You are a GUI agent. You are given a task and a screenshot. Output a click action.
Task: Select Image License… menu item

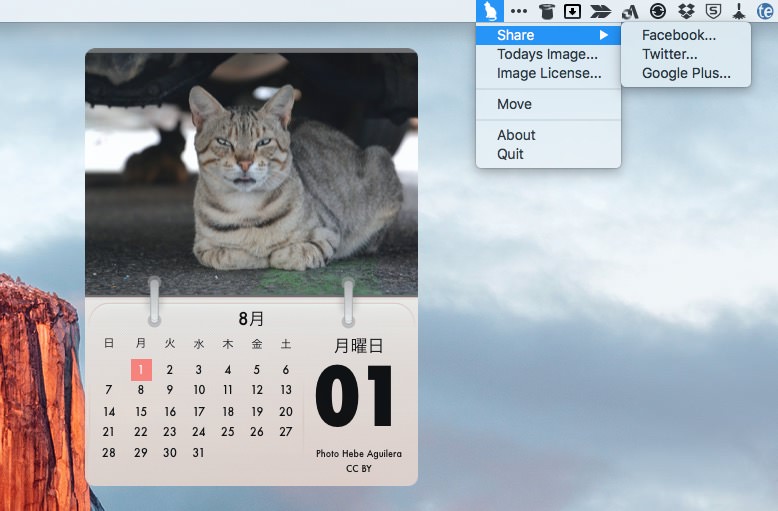(549, 73)
